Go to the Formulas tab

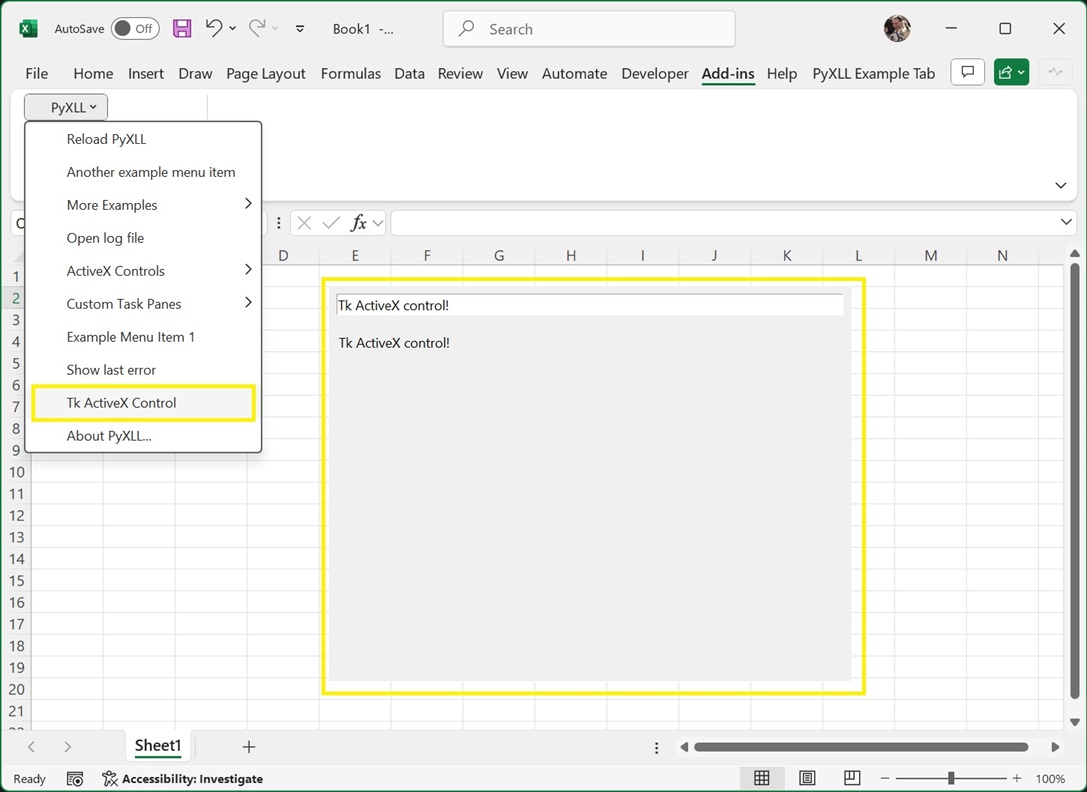[x=351, y=74]
